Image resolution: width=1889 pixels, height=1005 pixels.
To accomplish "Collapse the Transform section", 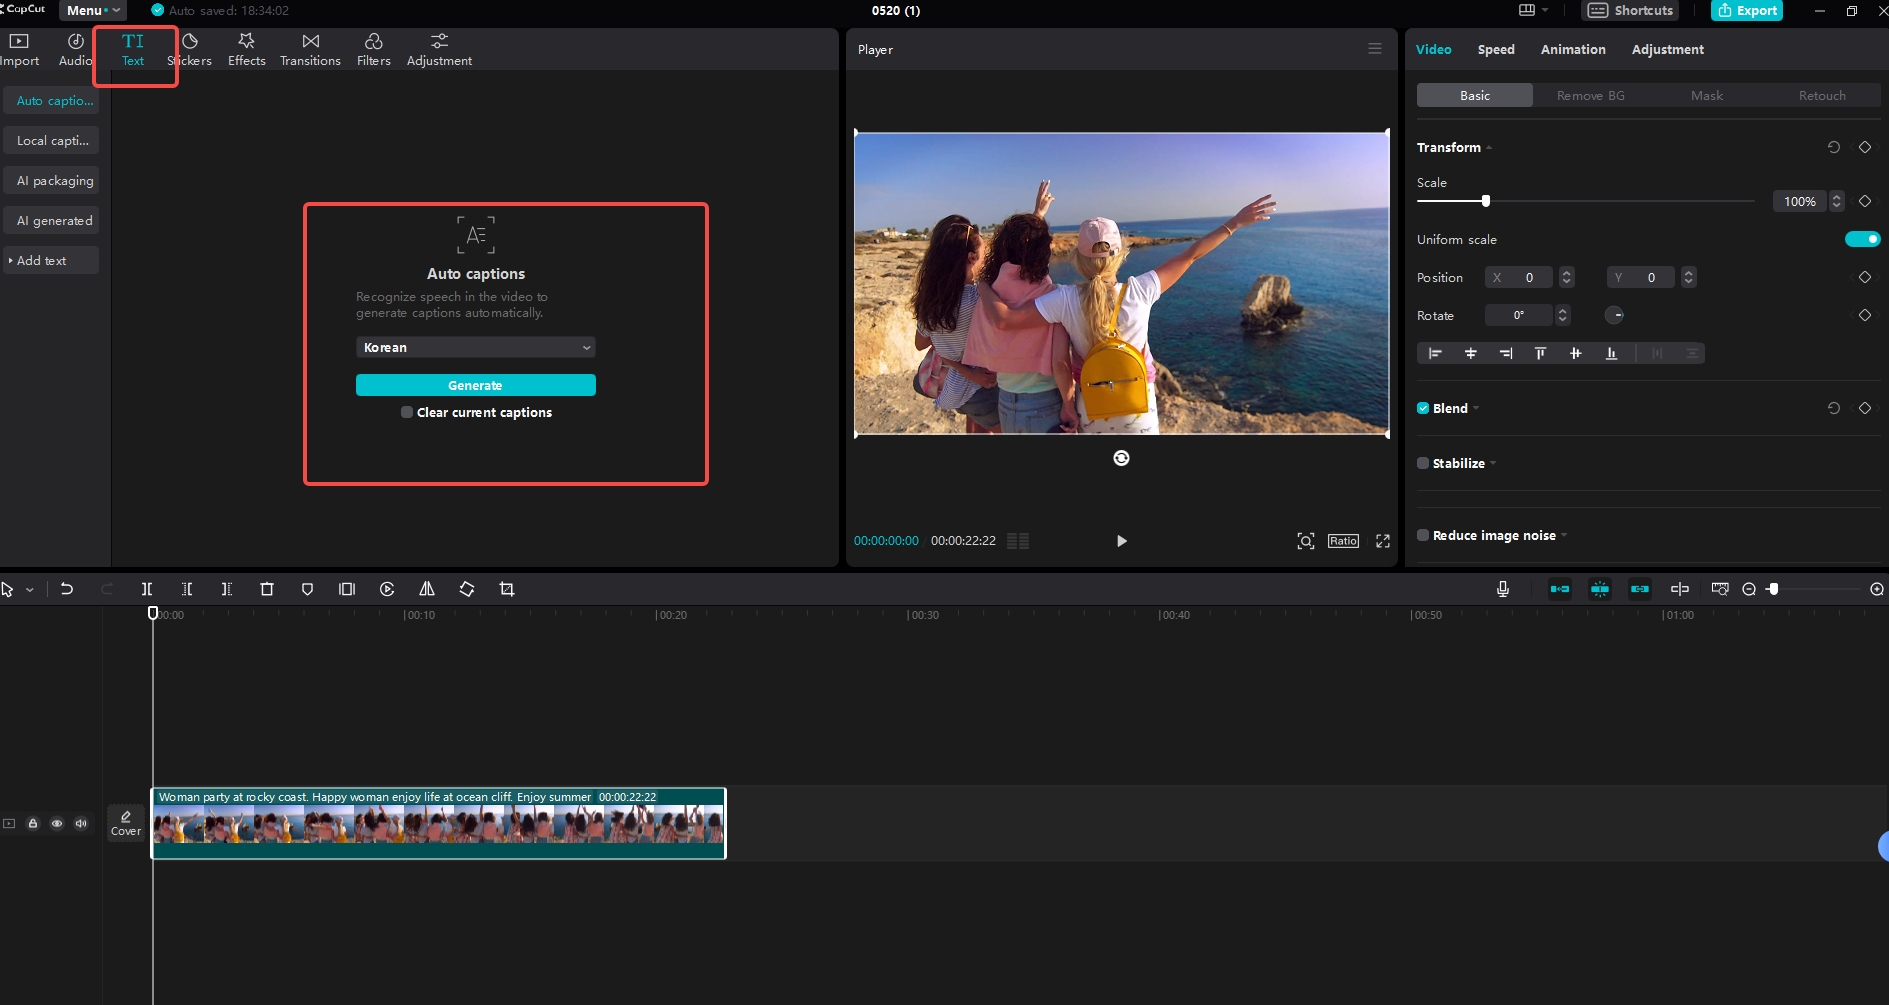I will [x=1488, y=147].
